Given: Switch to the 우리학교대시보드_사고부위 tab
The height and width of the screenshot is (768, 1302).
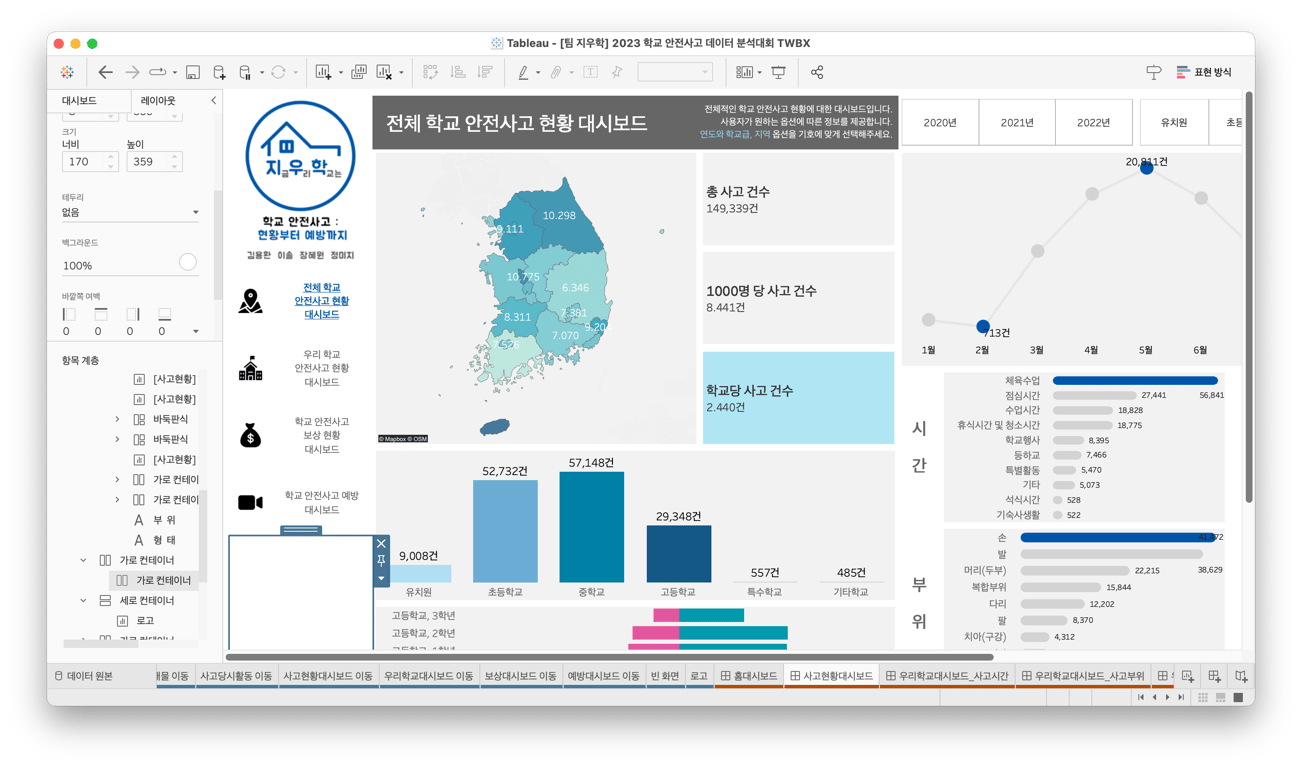Looking at the screenshot, I should point(1083,676).
